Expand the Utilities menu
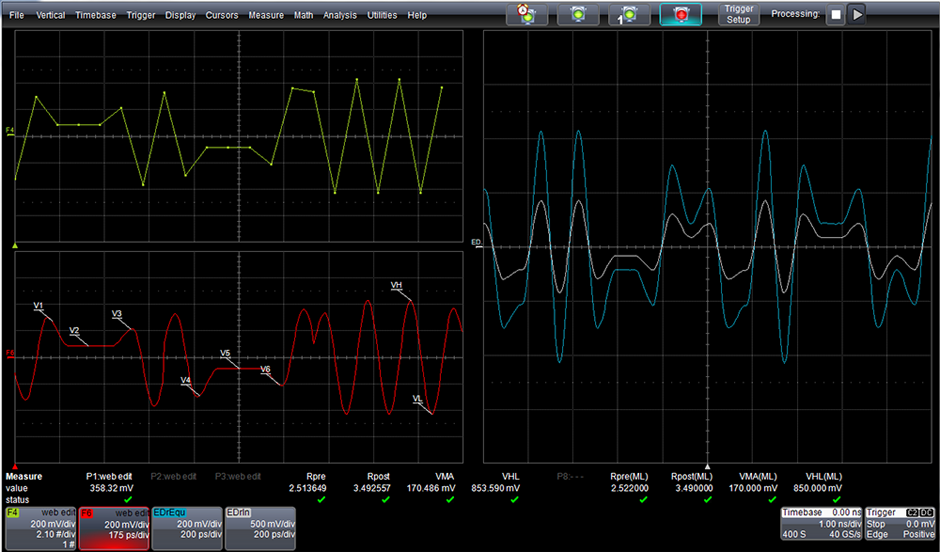Screen dimensions: 940x552 pyautogui.click(x=381, y=15)
